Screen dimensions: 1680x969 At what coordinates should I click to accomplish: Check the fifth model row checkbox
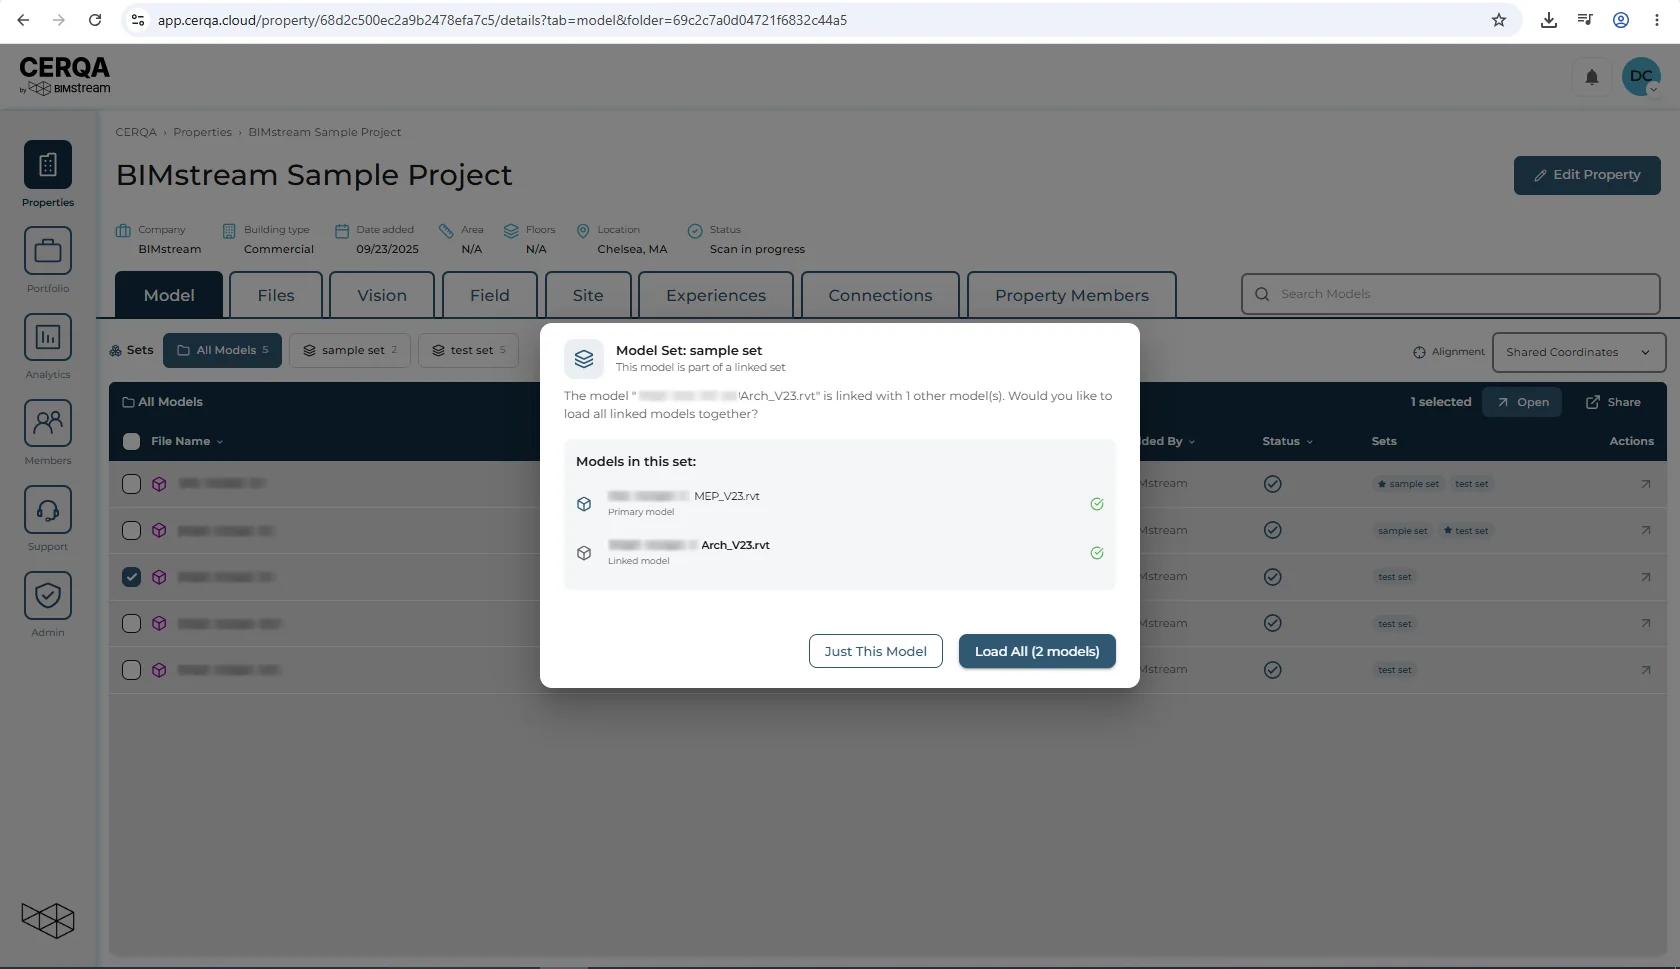click(x=131, y=670)
